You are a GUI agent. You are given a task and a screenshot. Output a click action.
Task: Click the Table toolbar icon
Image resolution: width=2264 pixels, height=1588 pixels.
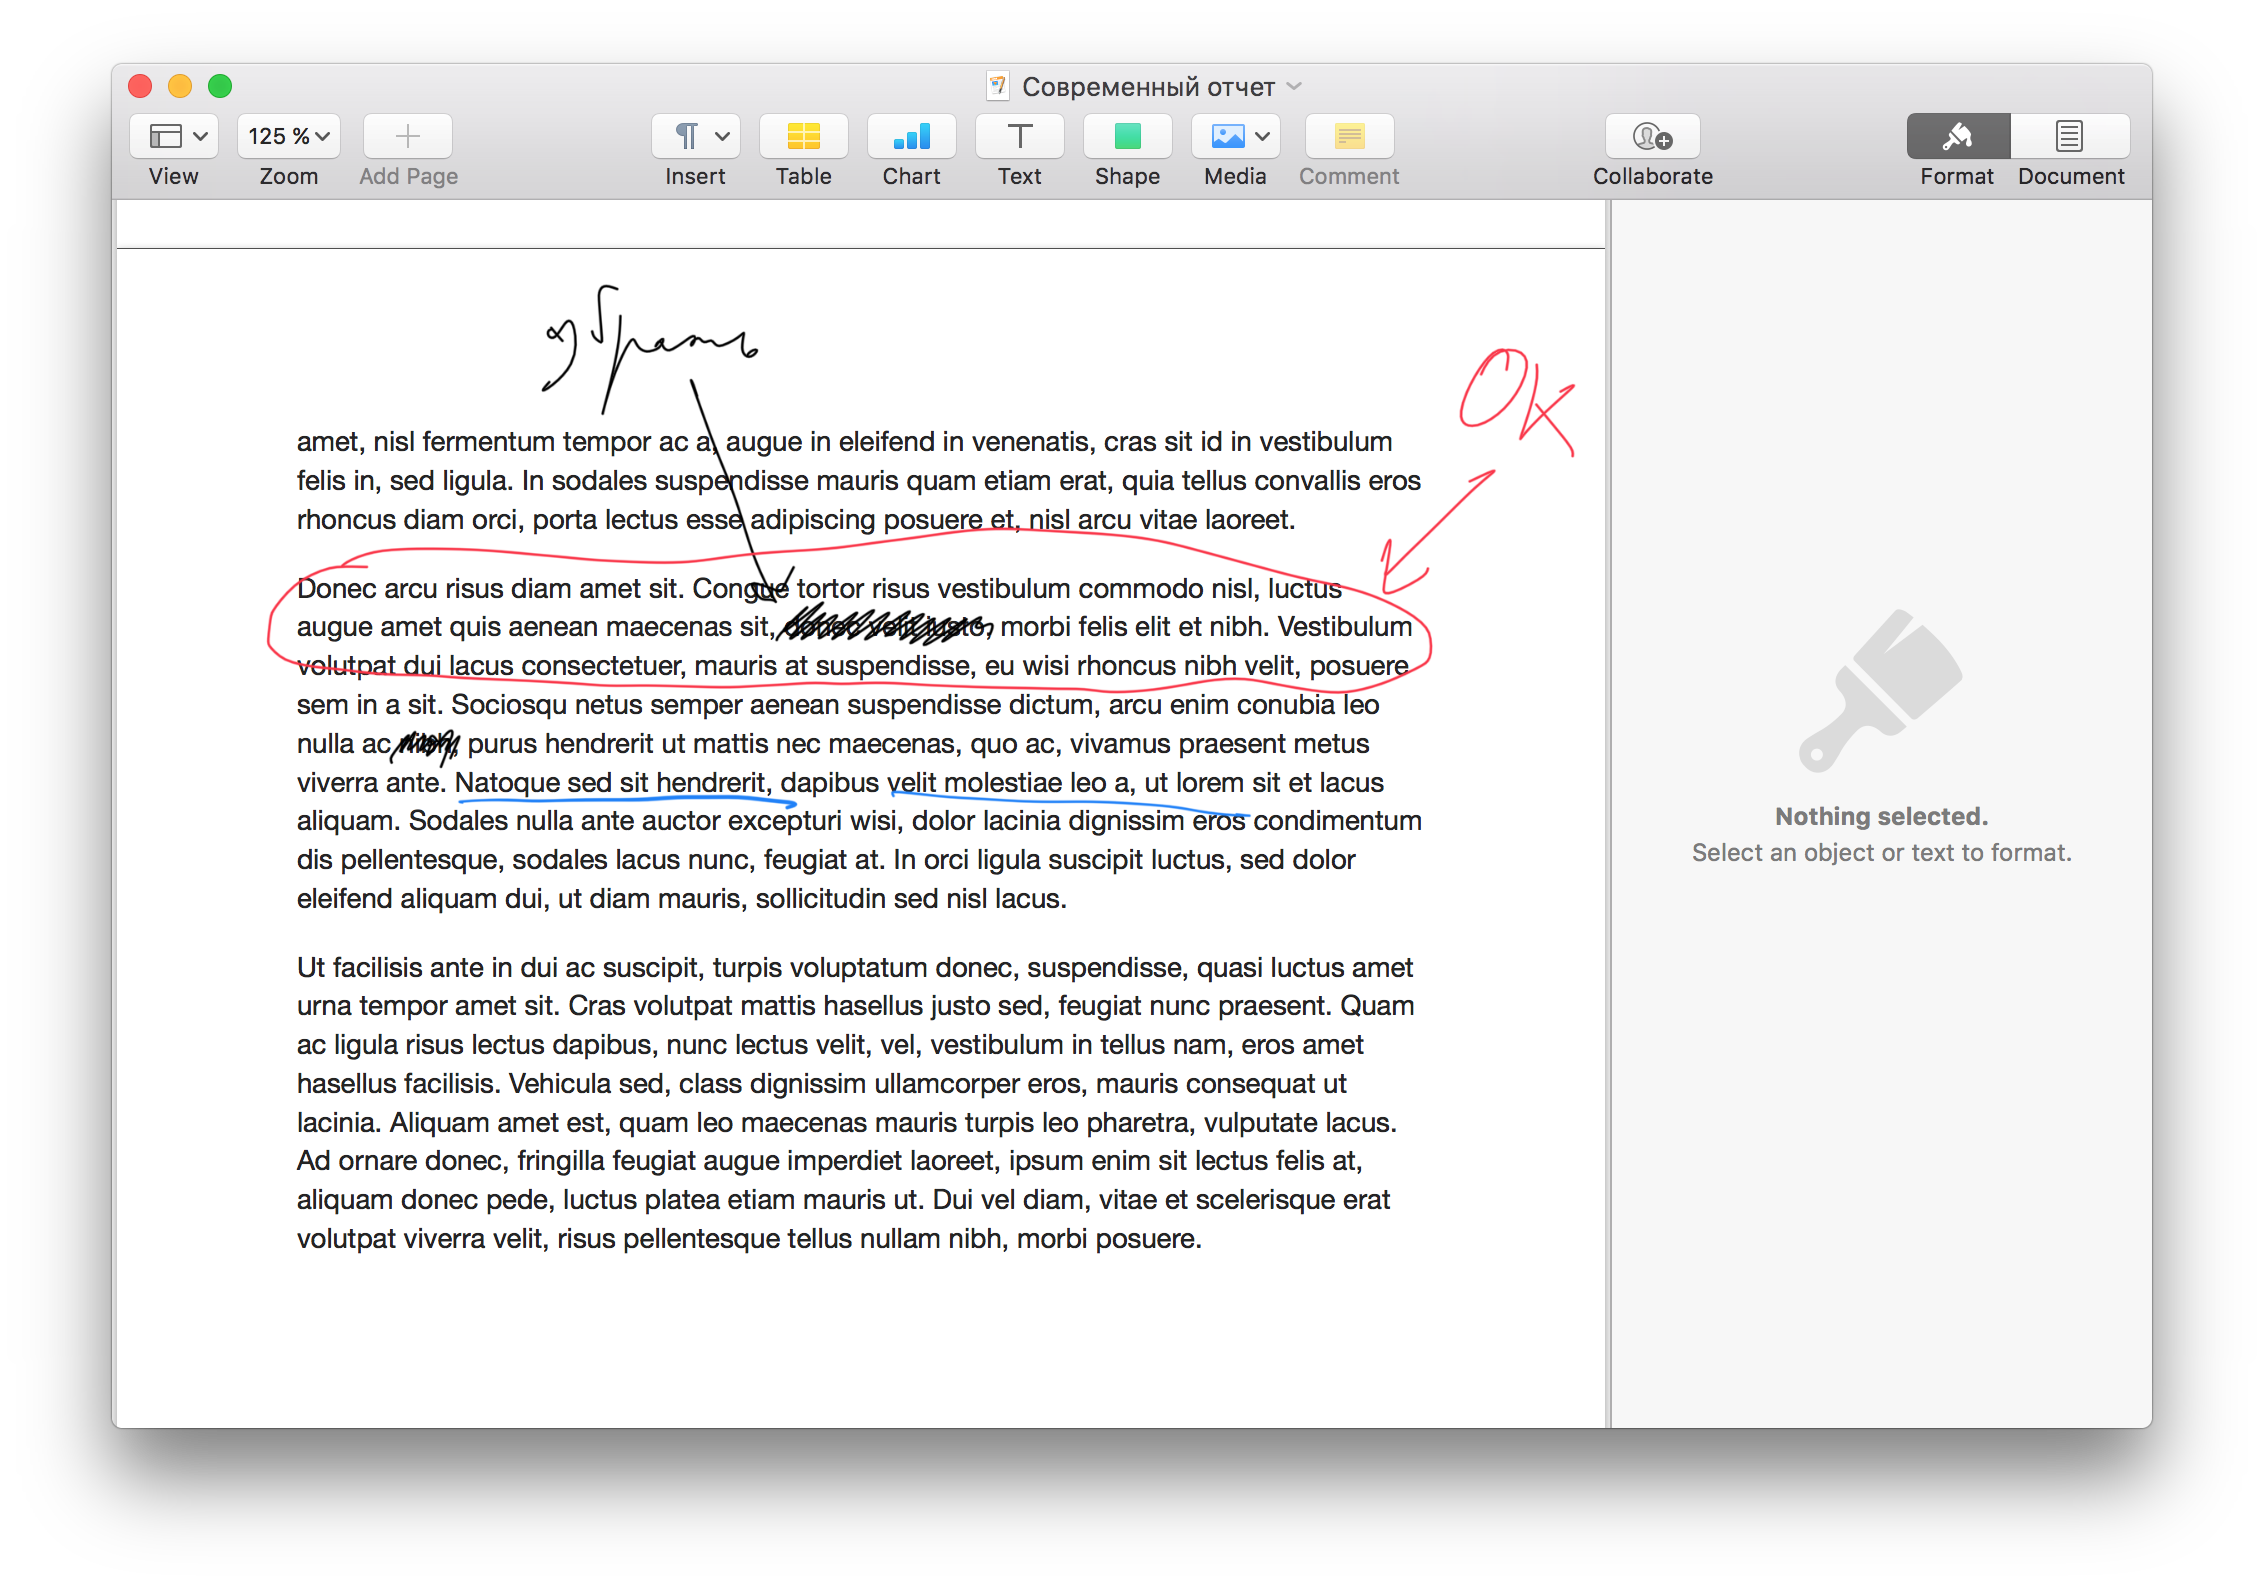[803, 136]
